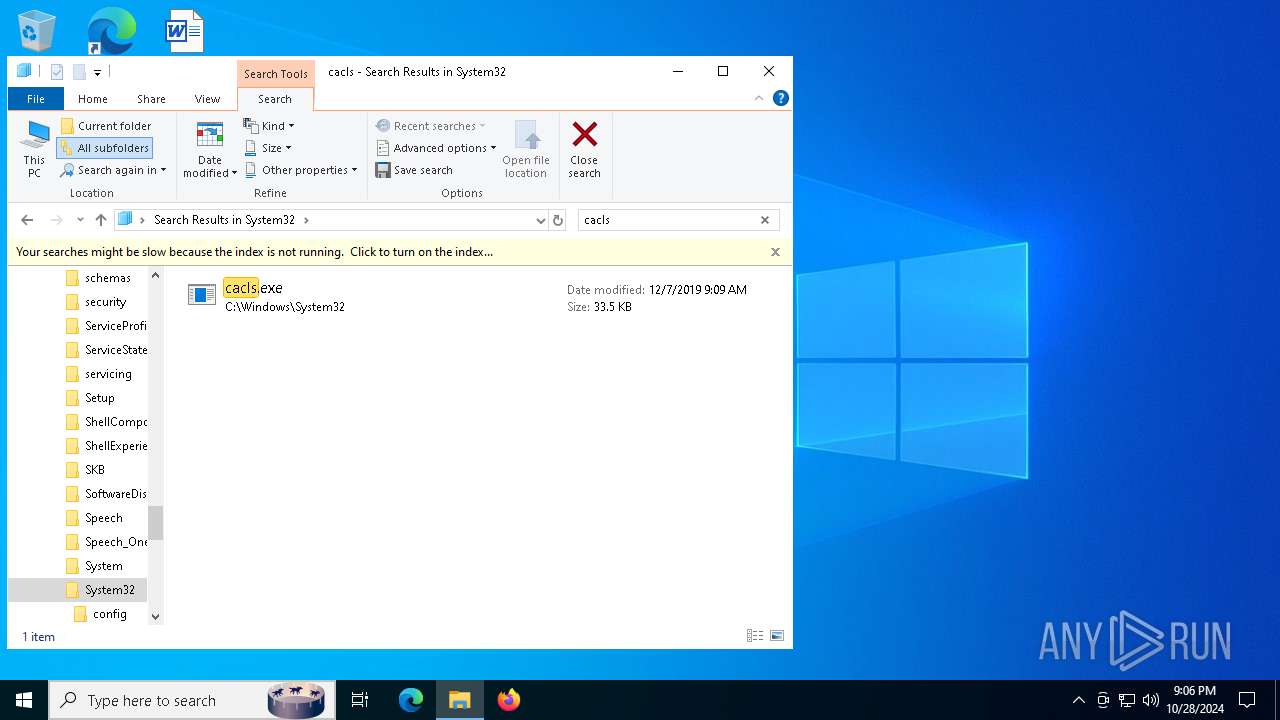Image resolution: width=1280 pixels, height=720 pixels.
Task: Click the cacls.exe file icon
Action: point(202,295)
